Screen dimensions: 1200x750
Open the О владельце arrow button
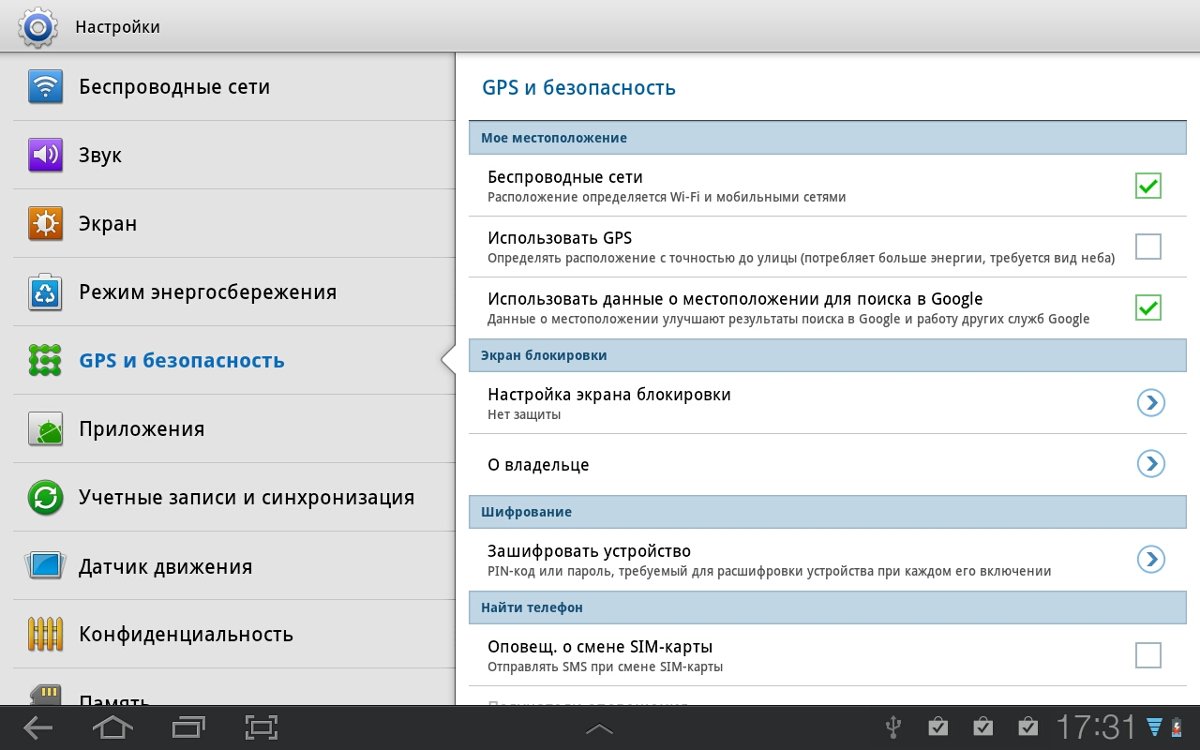1151,464
